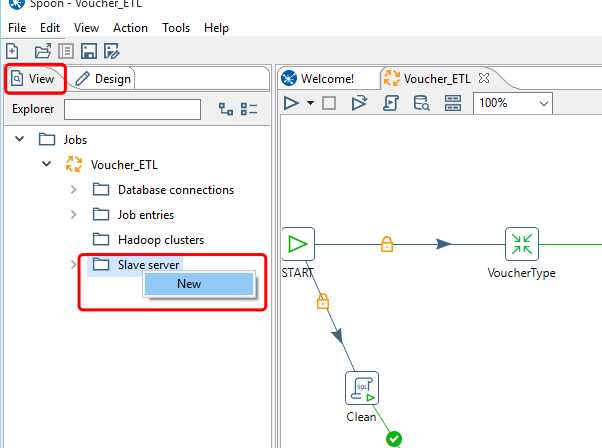Expand the Database connections folder
The image size is (602, 448).
(x=74, y=190)
